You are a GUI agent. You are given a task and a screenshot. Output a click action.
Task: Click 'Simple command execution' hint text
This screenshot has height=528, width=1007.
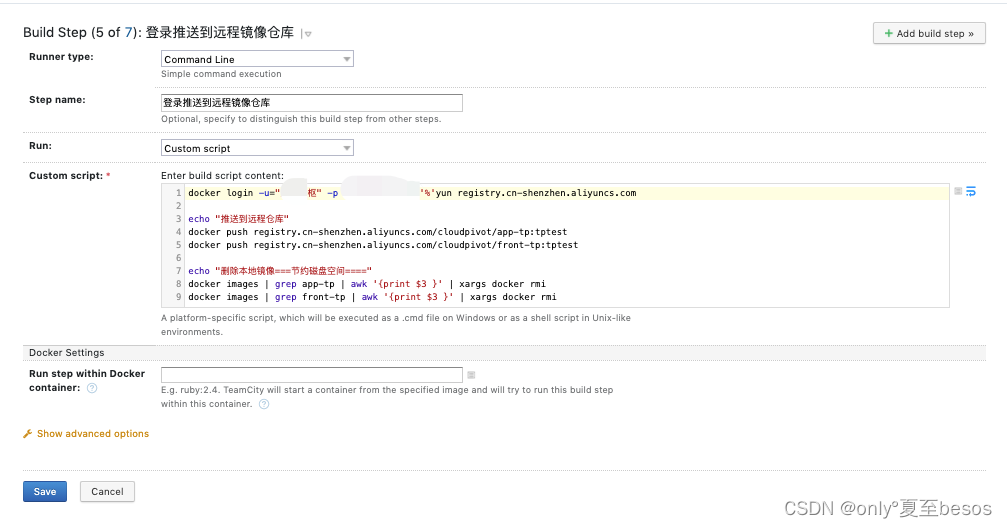[221, 74]
